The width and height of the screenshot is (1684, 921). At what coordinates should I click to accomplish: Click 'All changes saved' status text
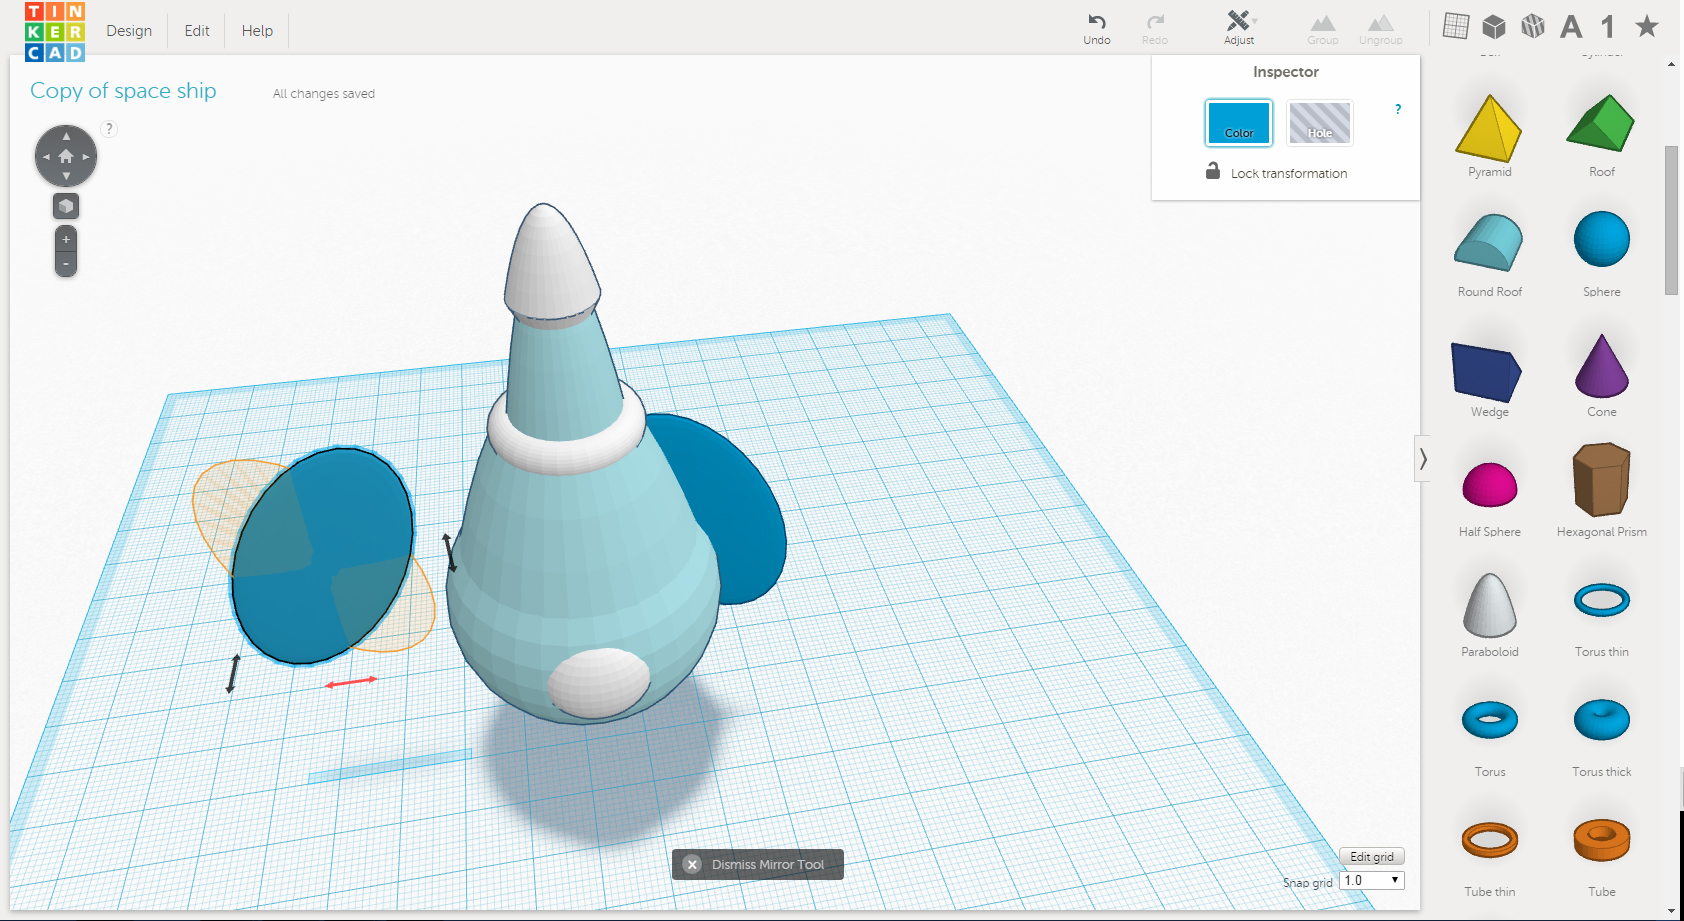(x=324, y=94)
